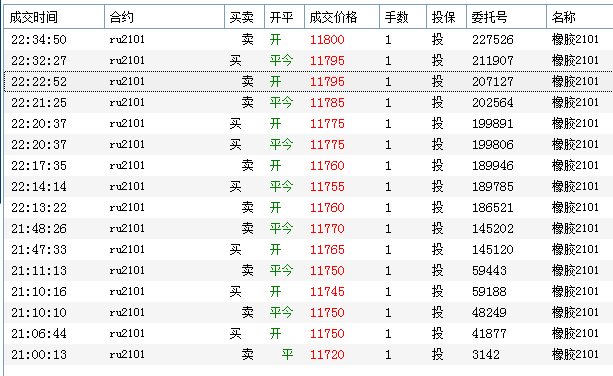The width and height of the screenshot is (613, 376).
Task: Click the 手数 column header
Action: [x=403, y=17]
